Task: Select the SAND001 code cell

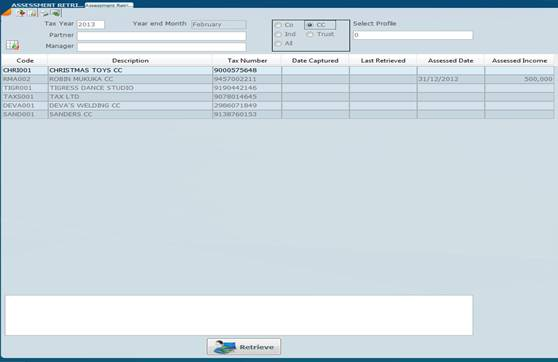Action: (25, 114)
